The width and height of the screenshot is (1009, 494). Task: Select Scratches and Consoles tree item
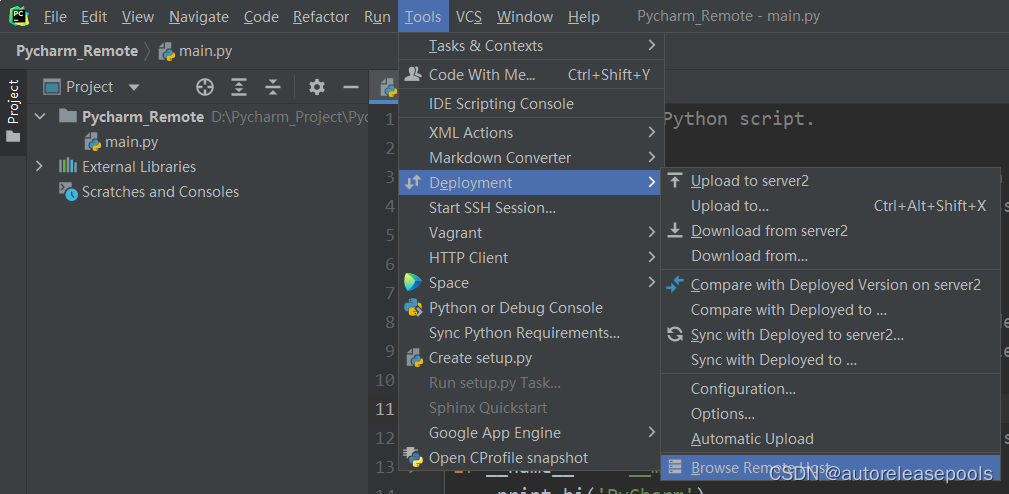pyautogui.click(x=160, y=192)
